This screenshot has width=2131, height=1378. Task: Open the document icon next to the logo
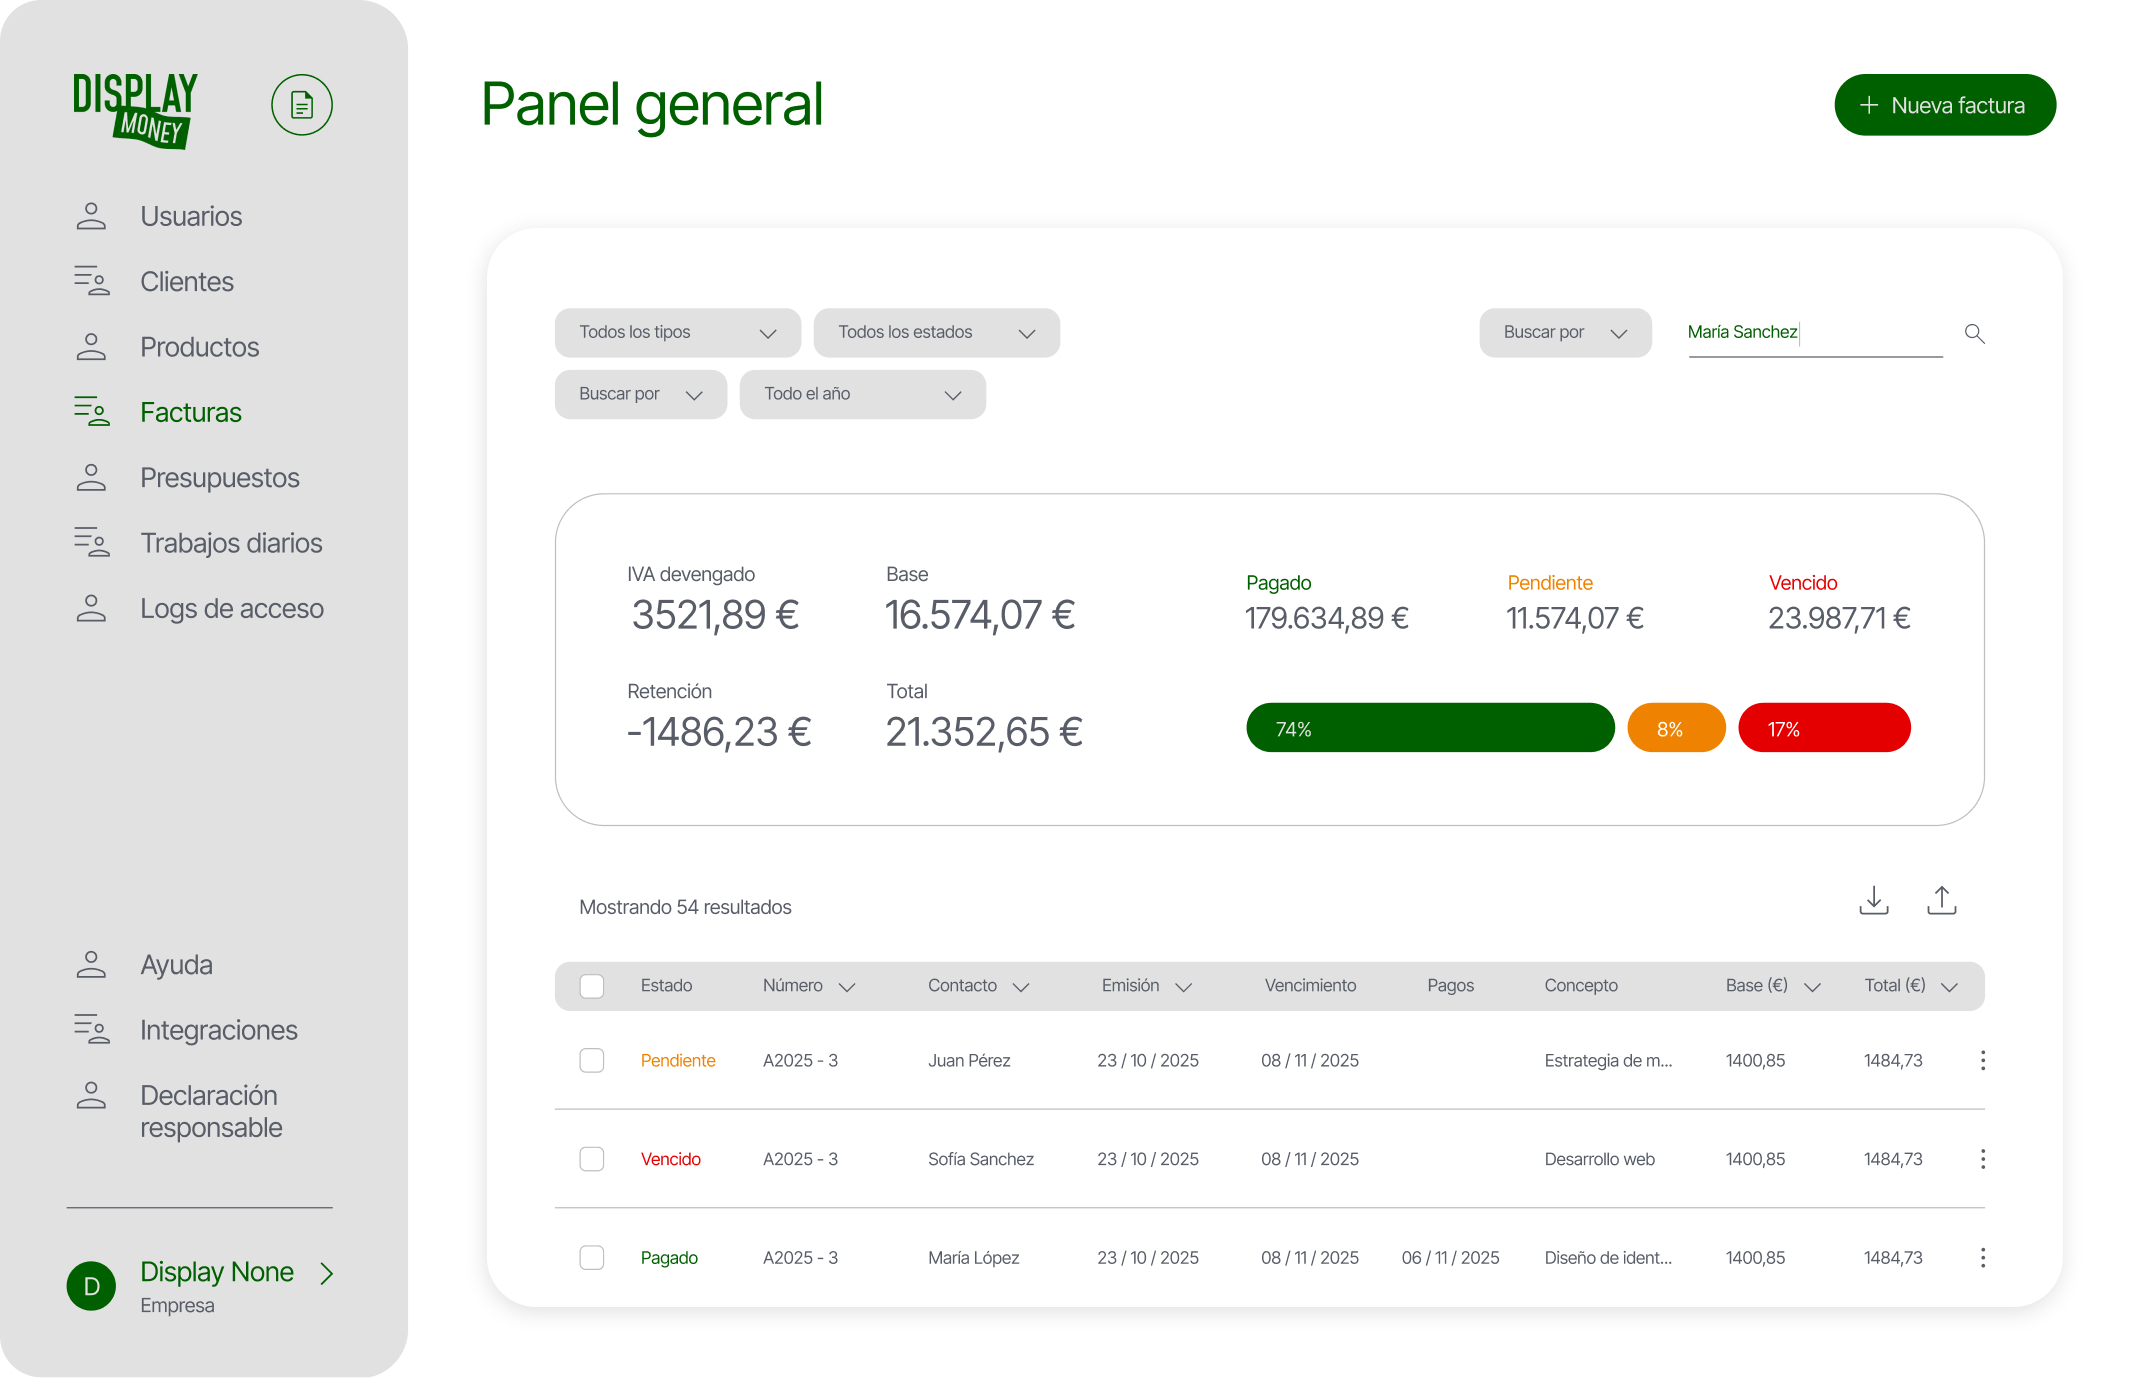(x=301, y=104)
